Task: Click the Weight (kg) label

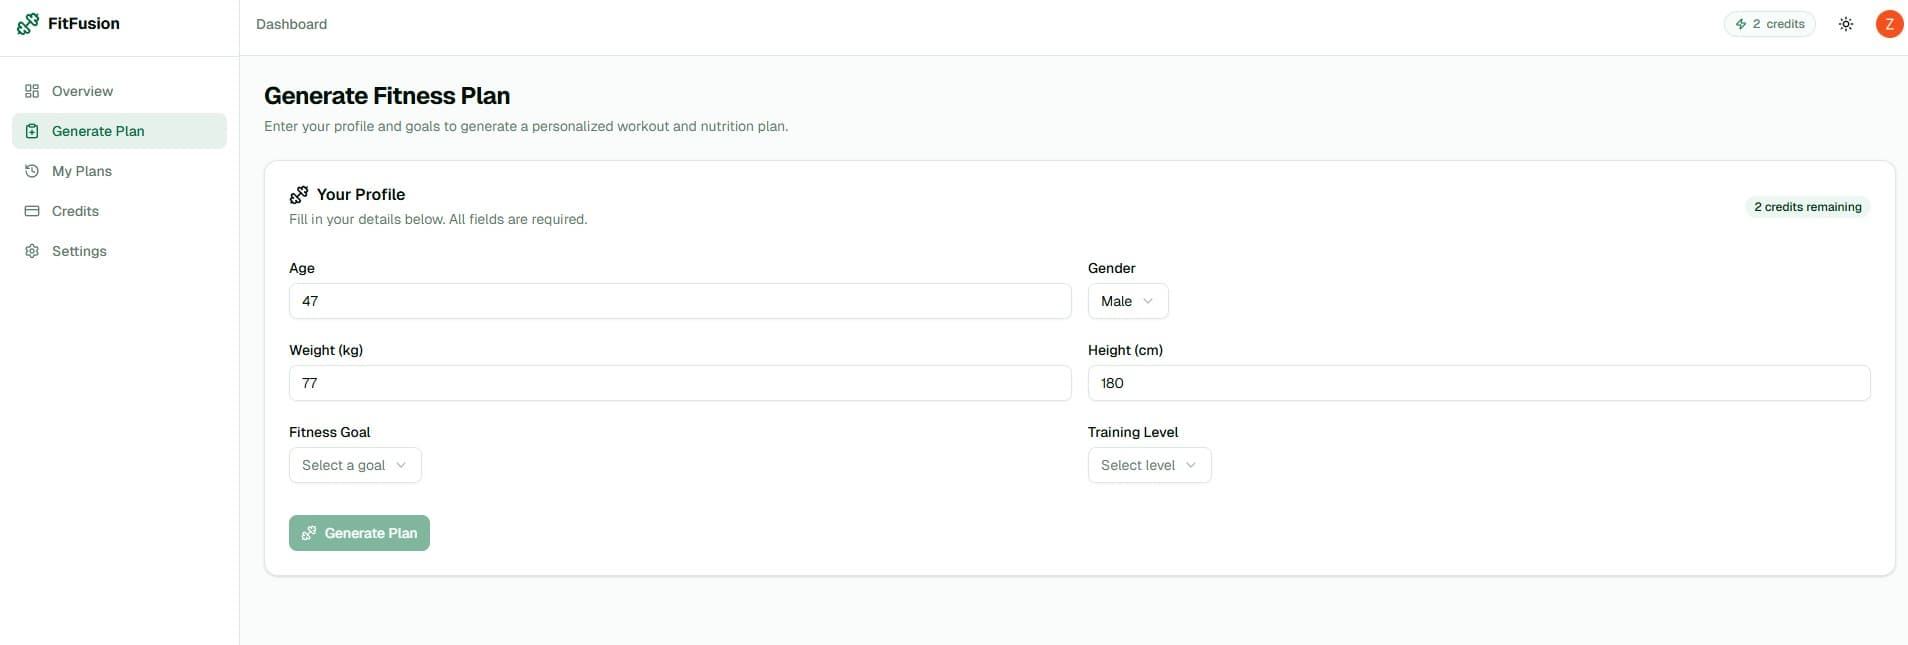Action: pyautogui.click(x=326, y=350)
